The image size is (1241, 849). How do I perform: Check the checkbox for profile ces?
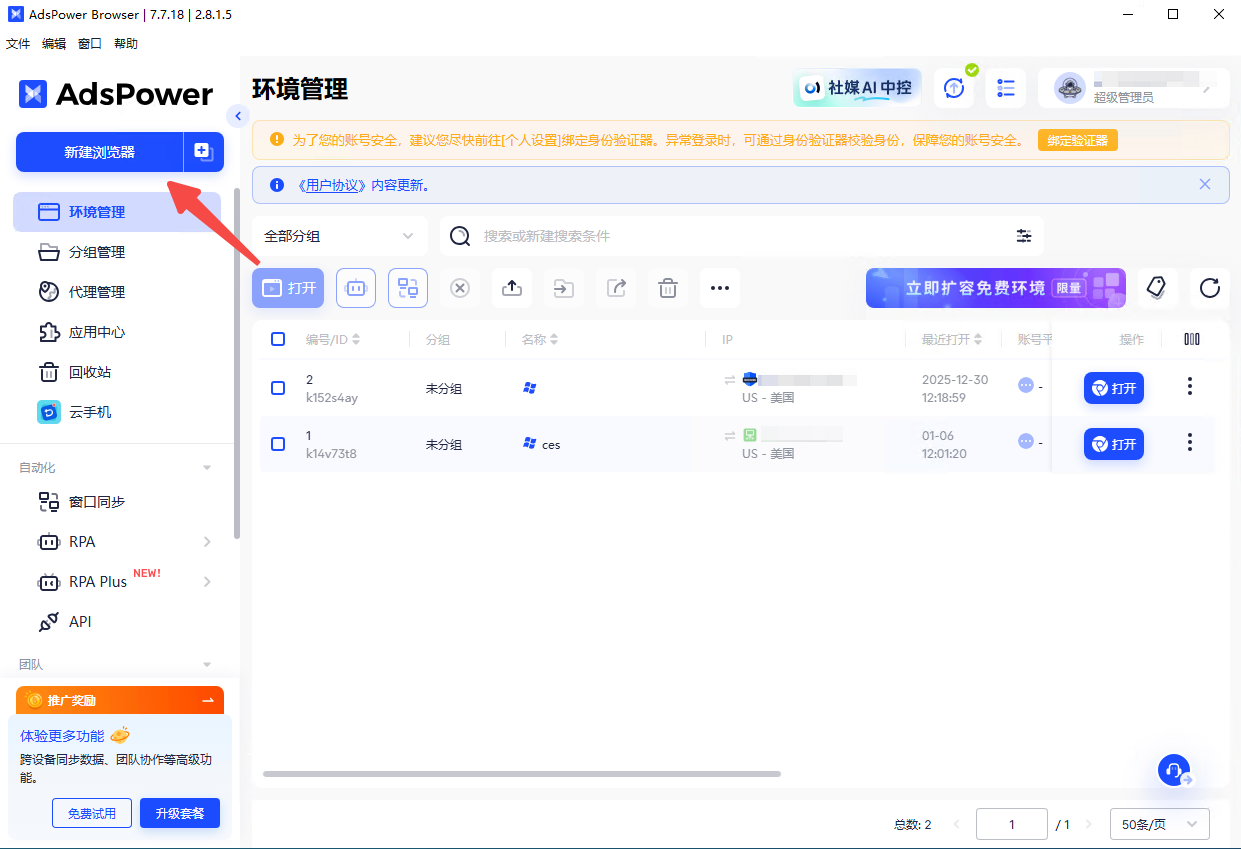(x=278, y=444)
